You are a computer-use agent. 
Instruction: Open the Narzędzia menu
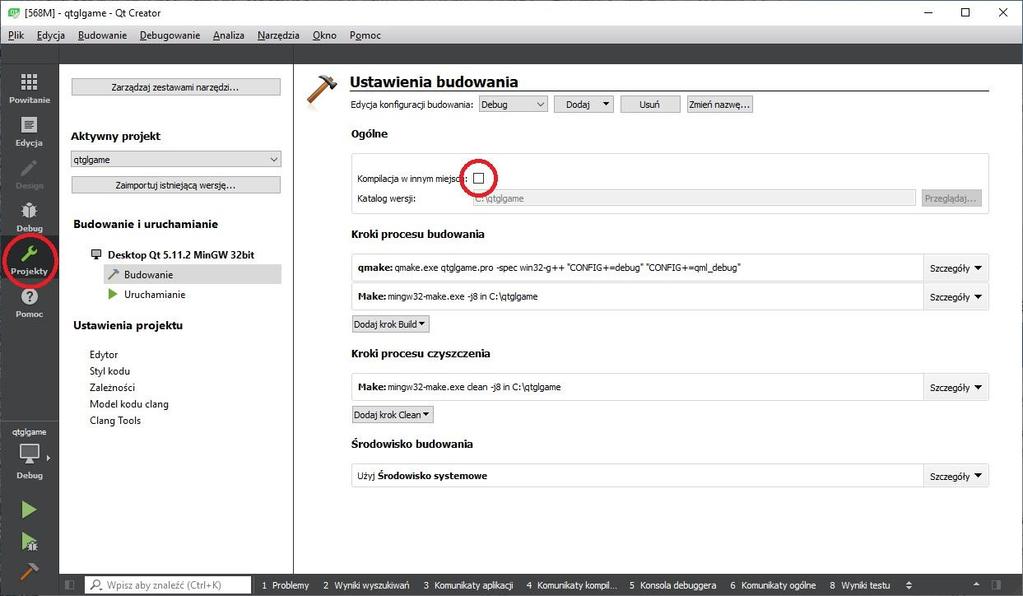(x=278, y=35)
